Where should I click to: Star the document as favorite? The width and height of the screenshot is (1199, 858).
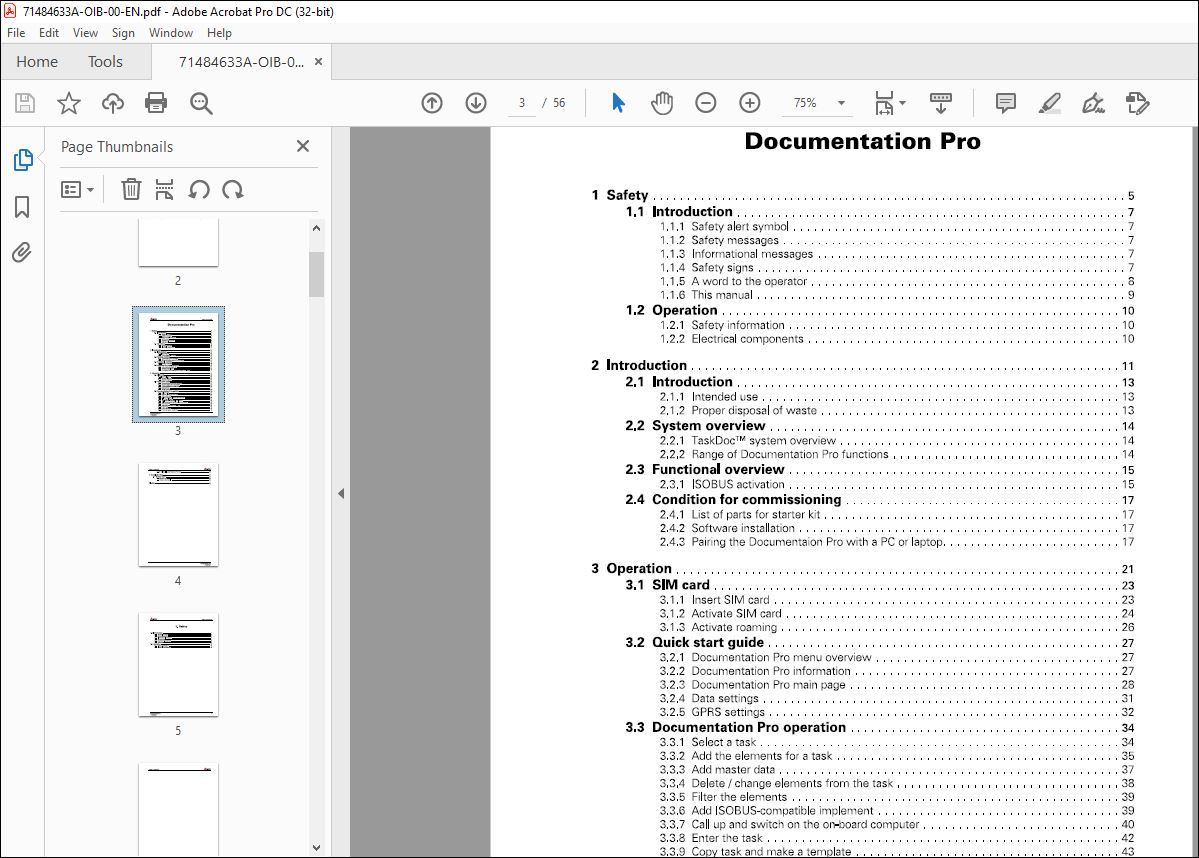68,103
